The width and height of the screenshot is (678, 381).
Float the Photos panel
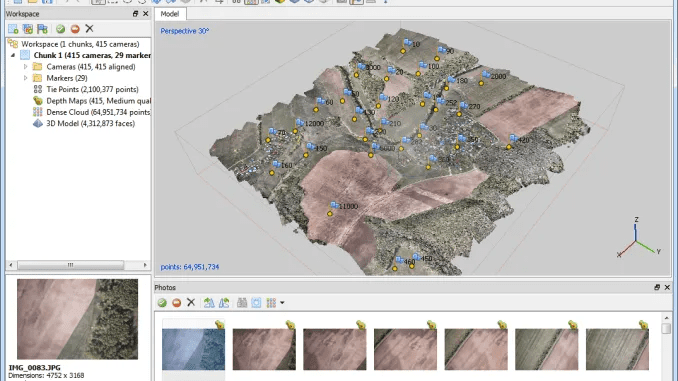click(x=657, y=287)
